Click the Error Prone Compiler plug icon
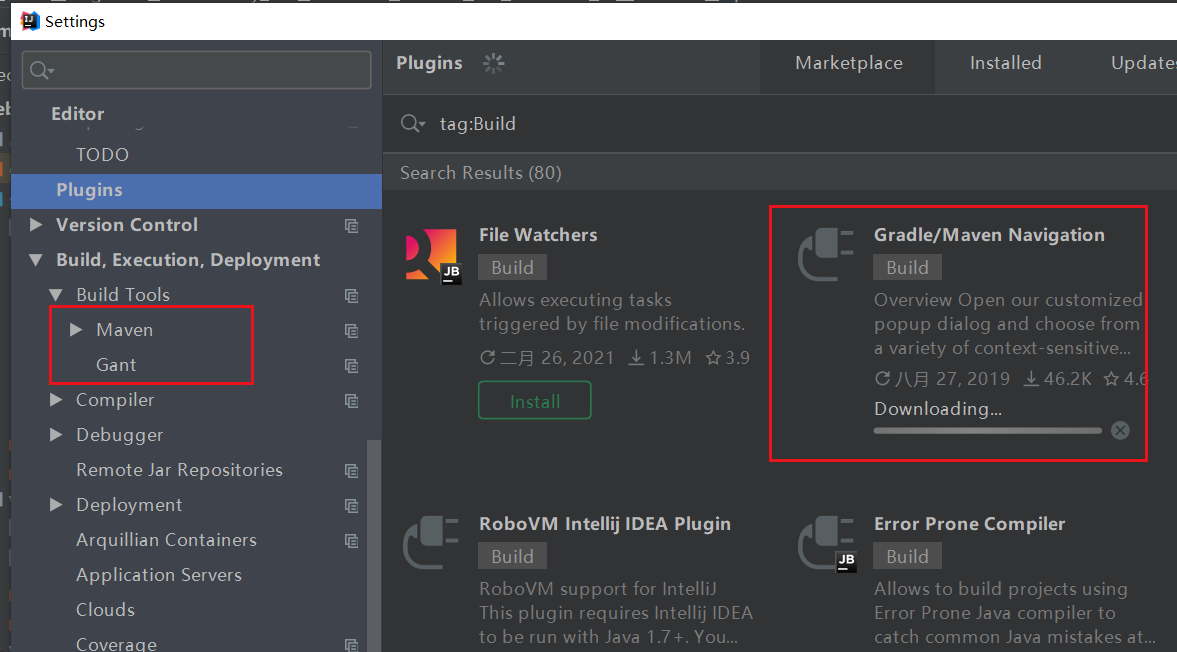1177x652 pixels. click(826, 543)
